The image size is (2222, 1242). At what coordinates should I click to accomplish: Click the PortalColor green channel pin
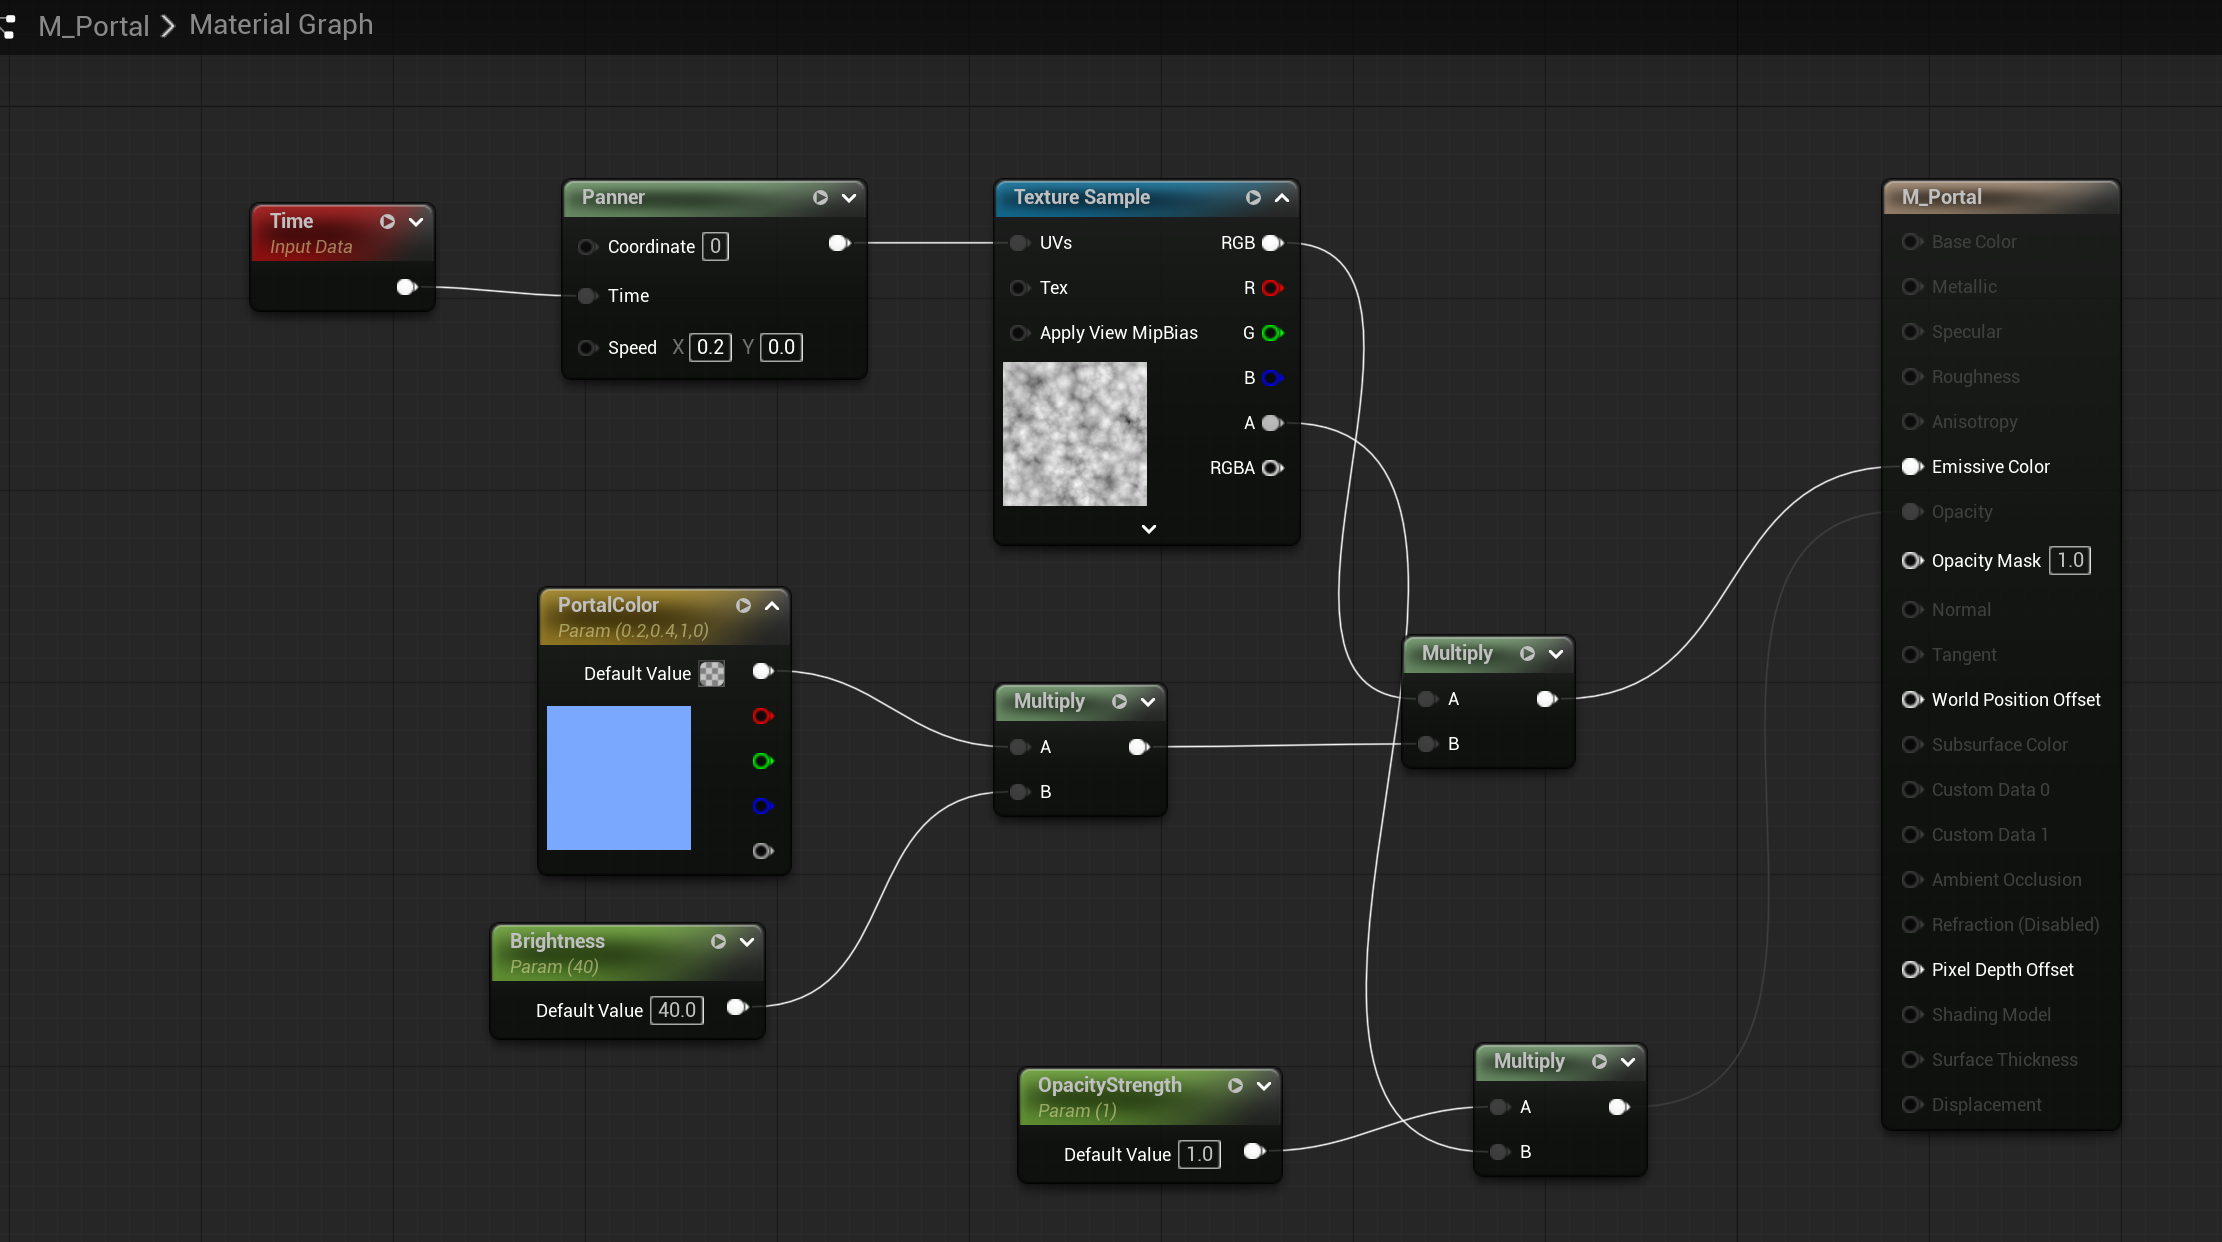pyautogui.click(x=763, y=761)
